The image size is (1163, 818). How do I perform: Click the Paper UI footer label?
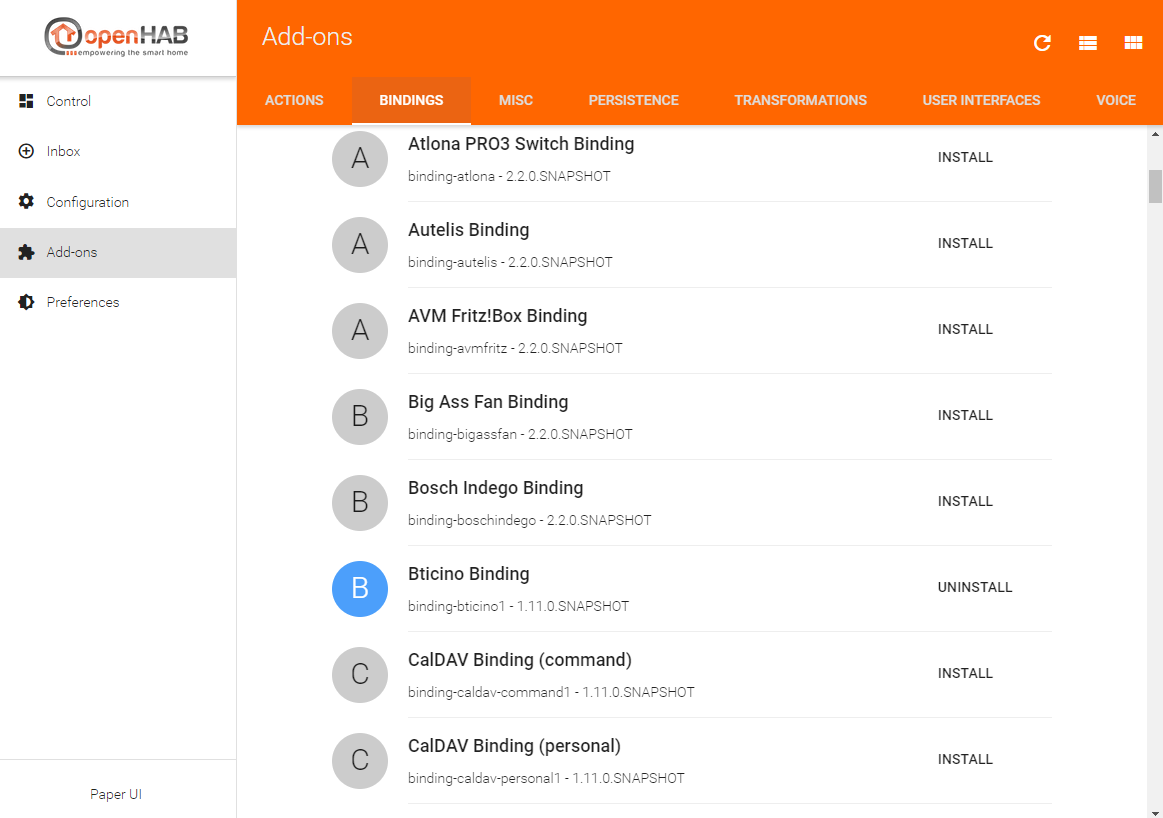pyautogui.click(x=116, y=794)
